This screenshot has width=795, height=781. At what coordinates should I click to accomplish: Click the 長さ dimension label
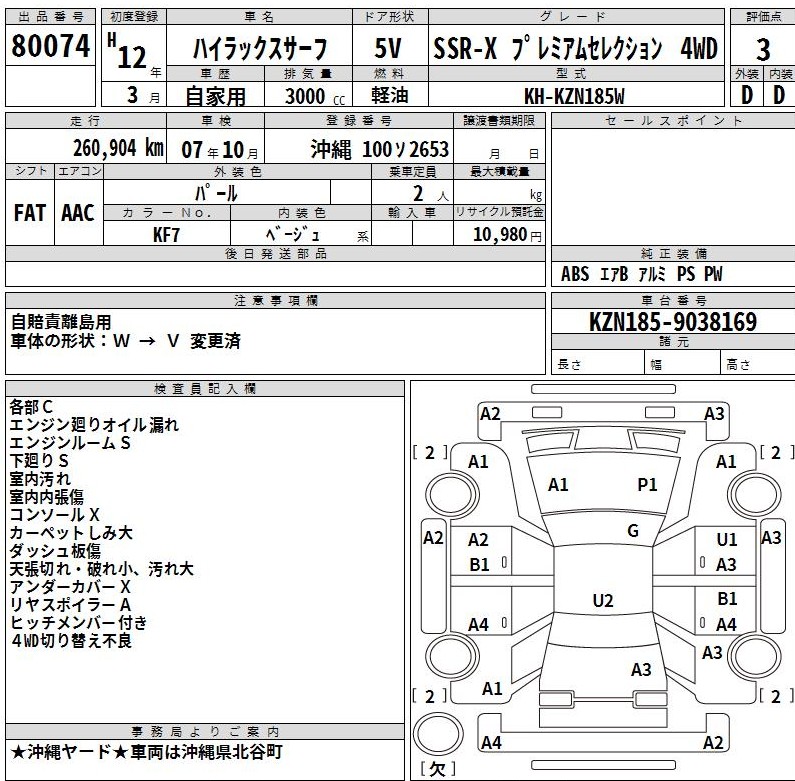569,364
